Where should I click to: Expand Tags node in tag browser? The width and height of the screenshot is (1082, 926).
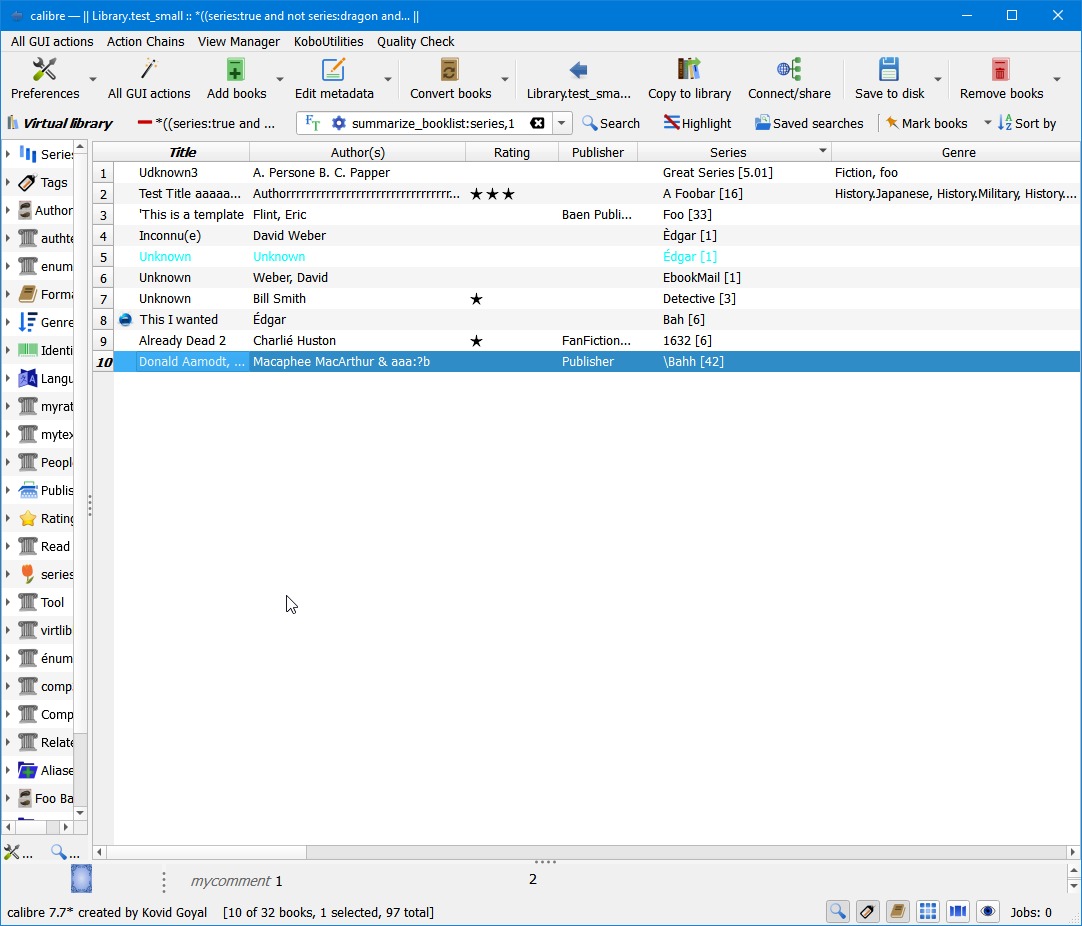pos(8,182)
